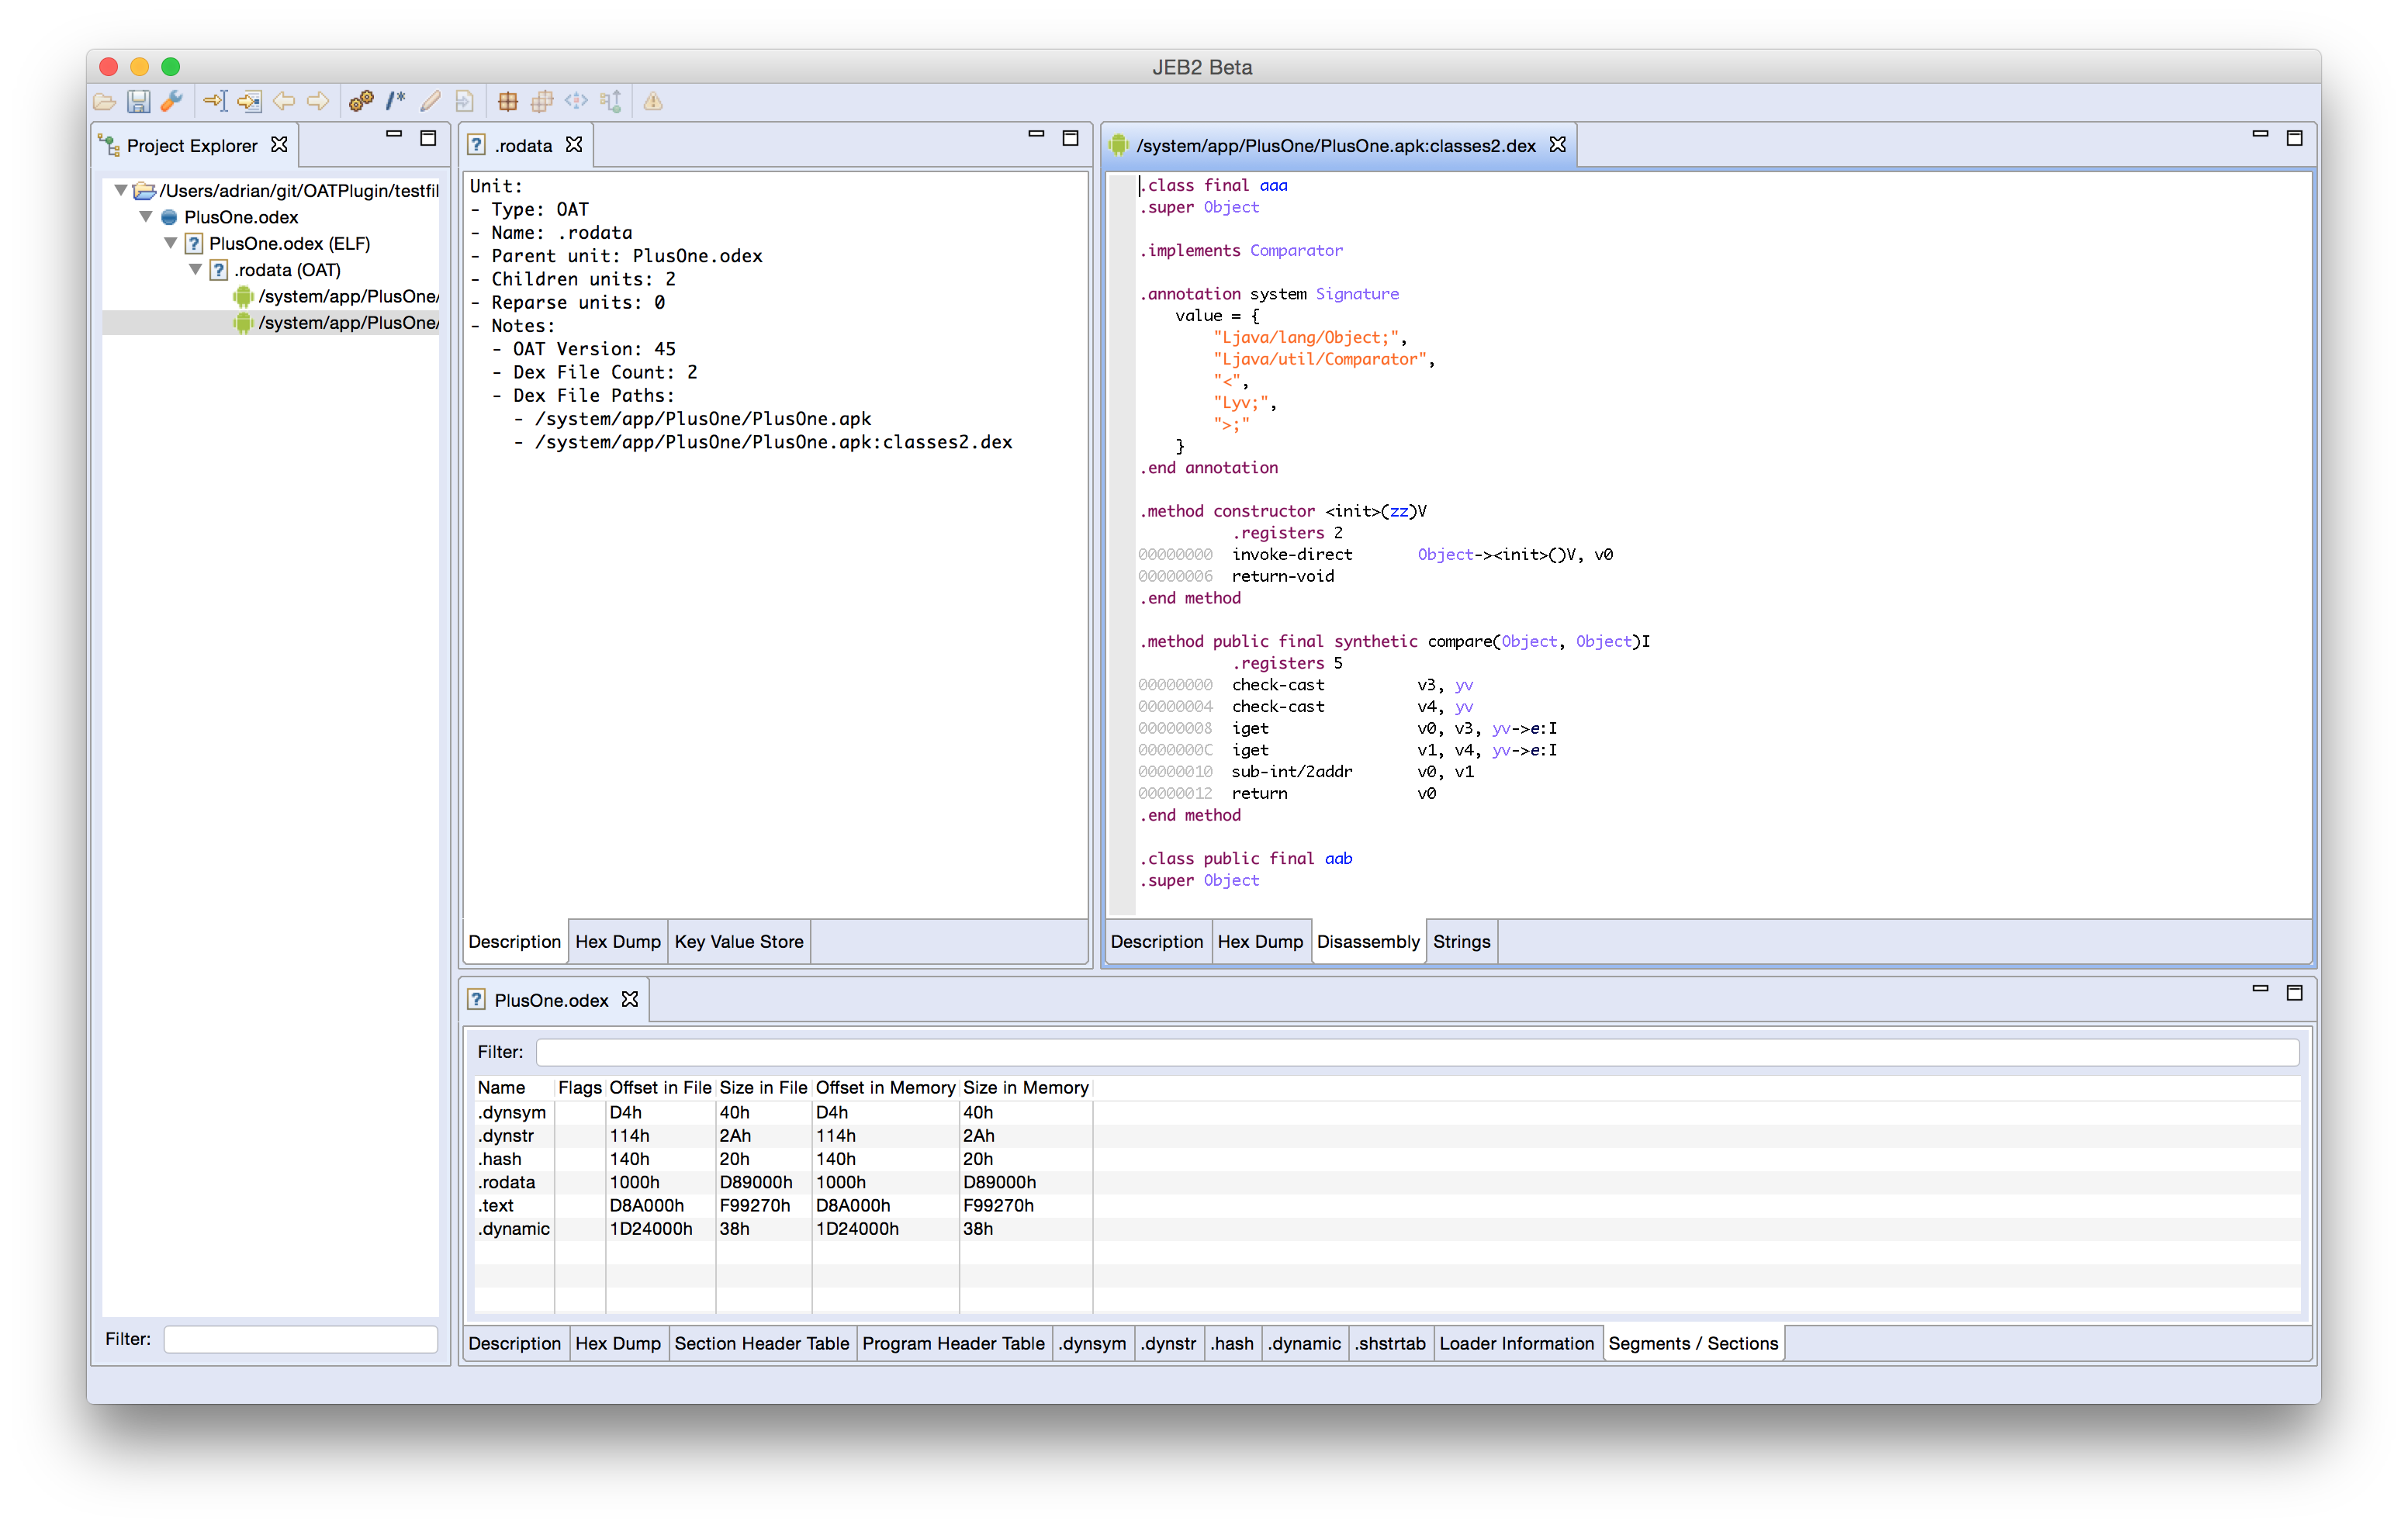Viewport: 2408px width, 1528px height.
Task: Click the blue sphere icon beside PlusOne.odex
Action: point(169,217)
